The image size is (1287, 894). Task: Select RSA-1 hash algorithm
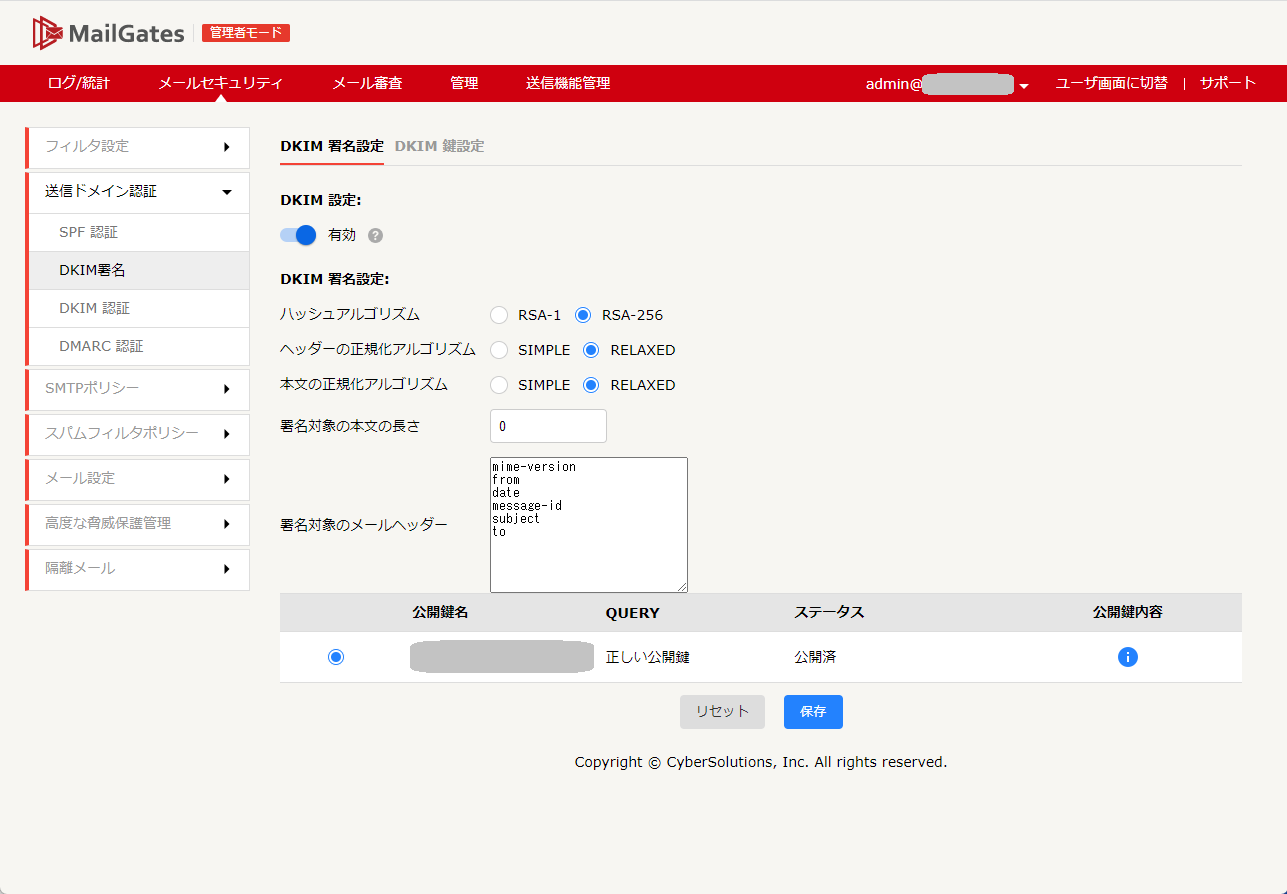[x=499, y=315]
